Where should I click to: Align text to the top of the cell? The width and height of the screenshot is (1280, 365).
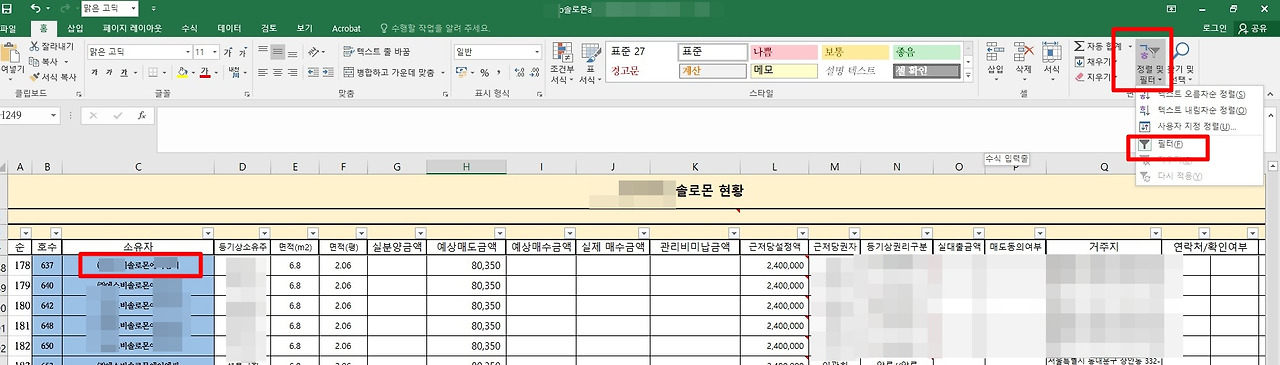coord(264,50)
